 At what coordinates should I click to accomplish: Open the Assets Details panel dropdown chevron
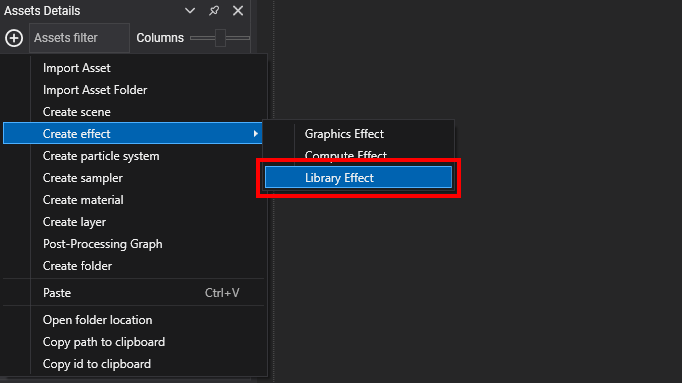(190, 10)
